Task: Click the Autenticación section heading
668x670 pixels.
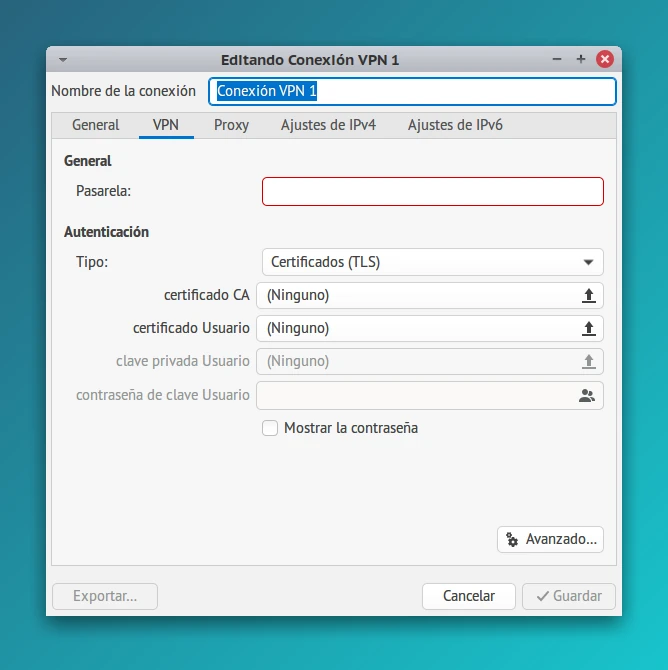Action: point(106,232)
